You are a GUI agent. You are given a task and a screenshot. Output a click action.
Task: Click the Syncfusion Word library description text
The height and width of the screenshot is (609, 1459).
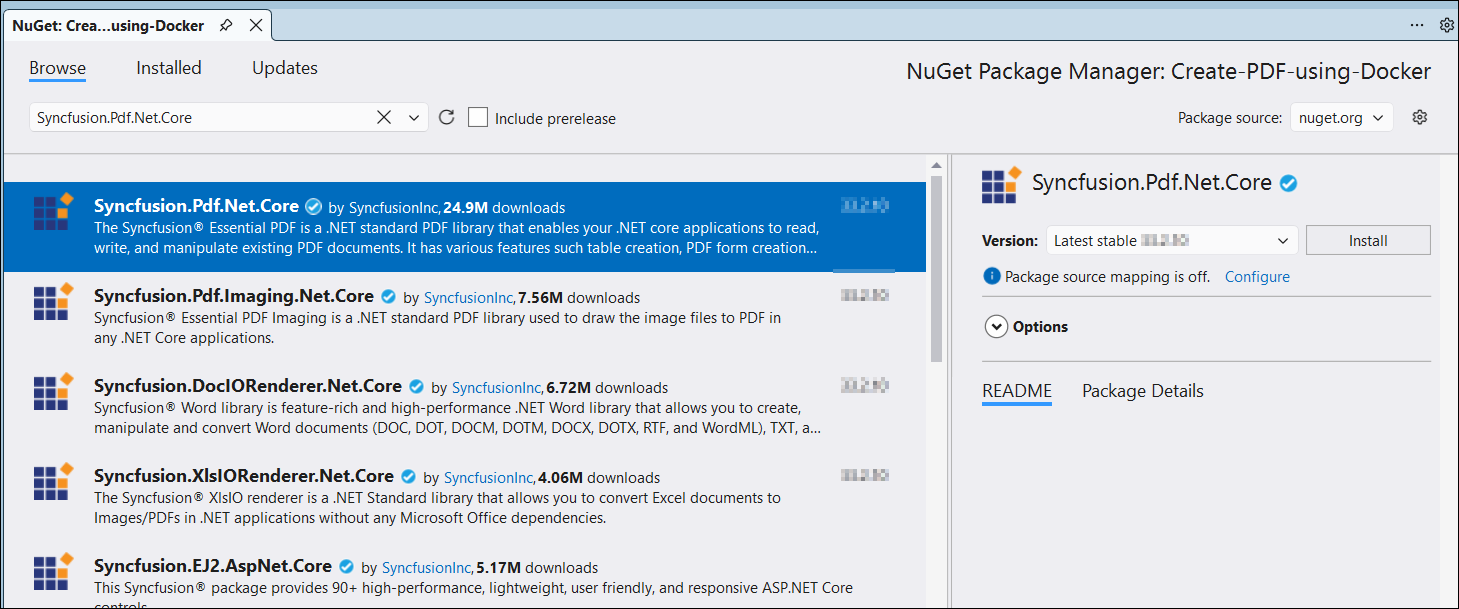click(458, 418)
